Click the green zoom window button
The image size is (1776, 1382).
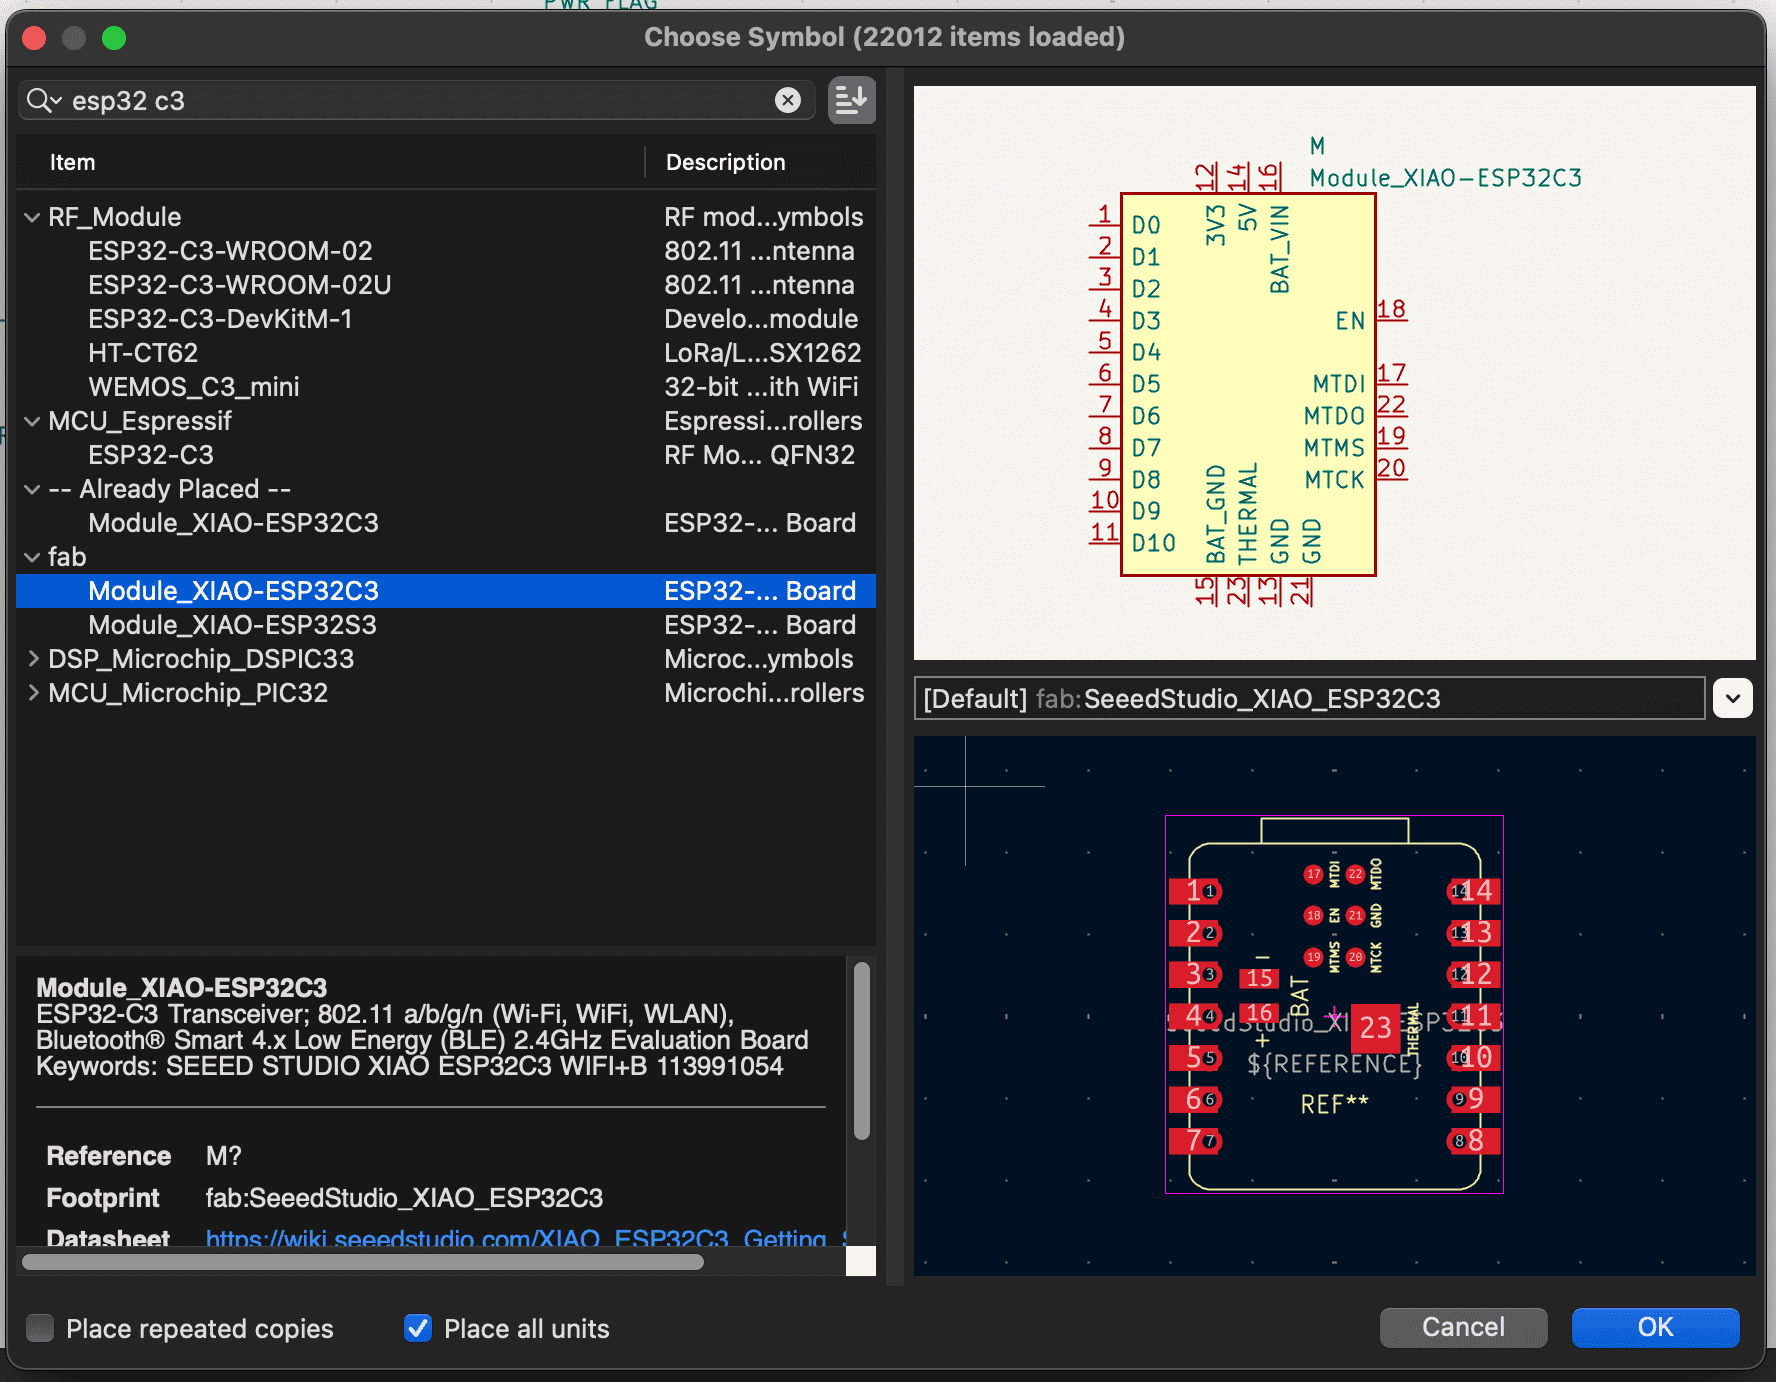(x=114, y=38)
